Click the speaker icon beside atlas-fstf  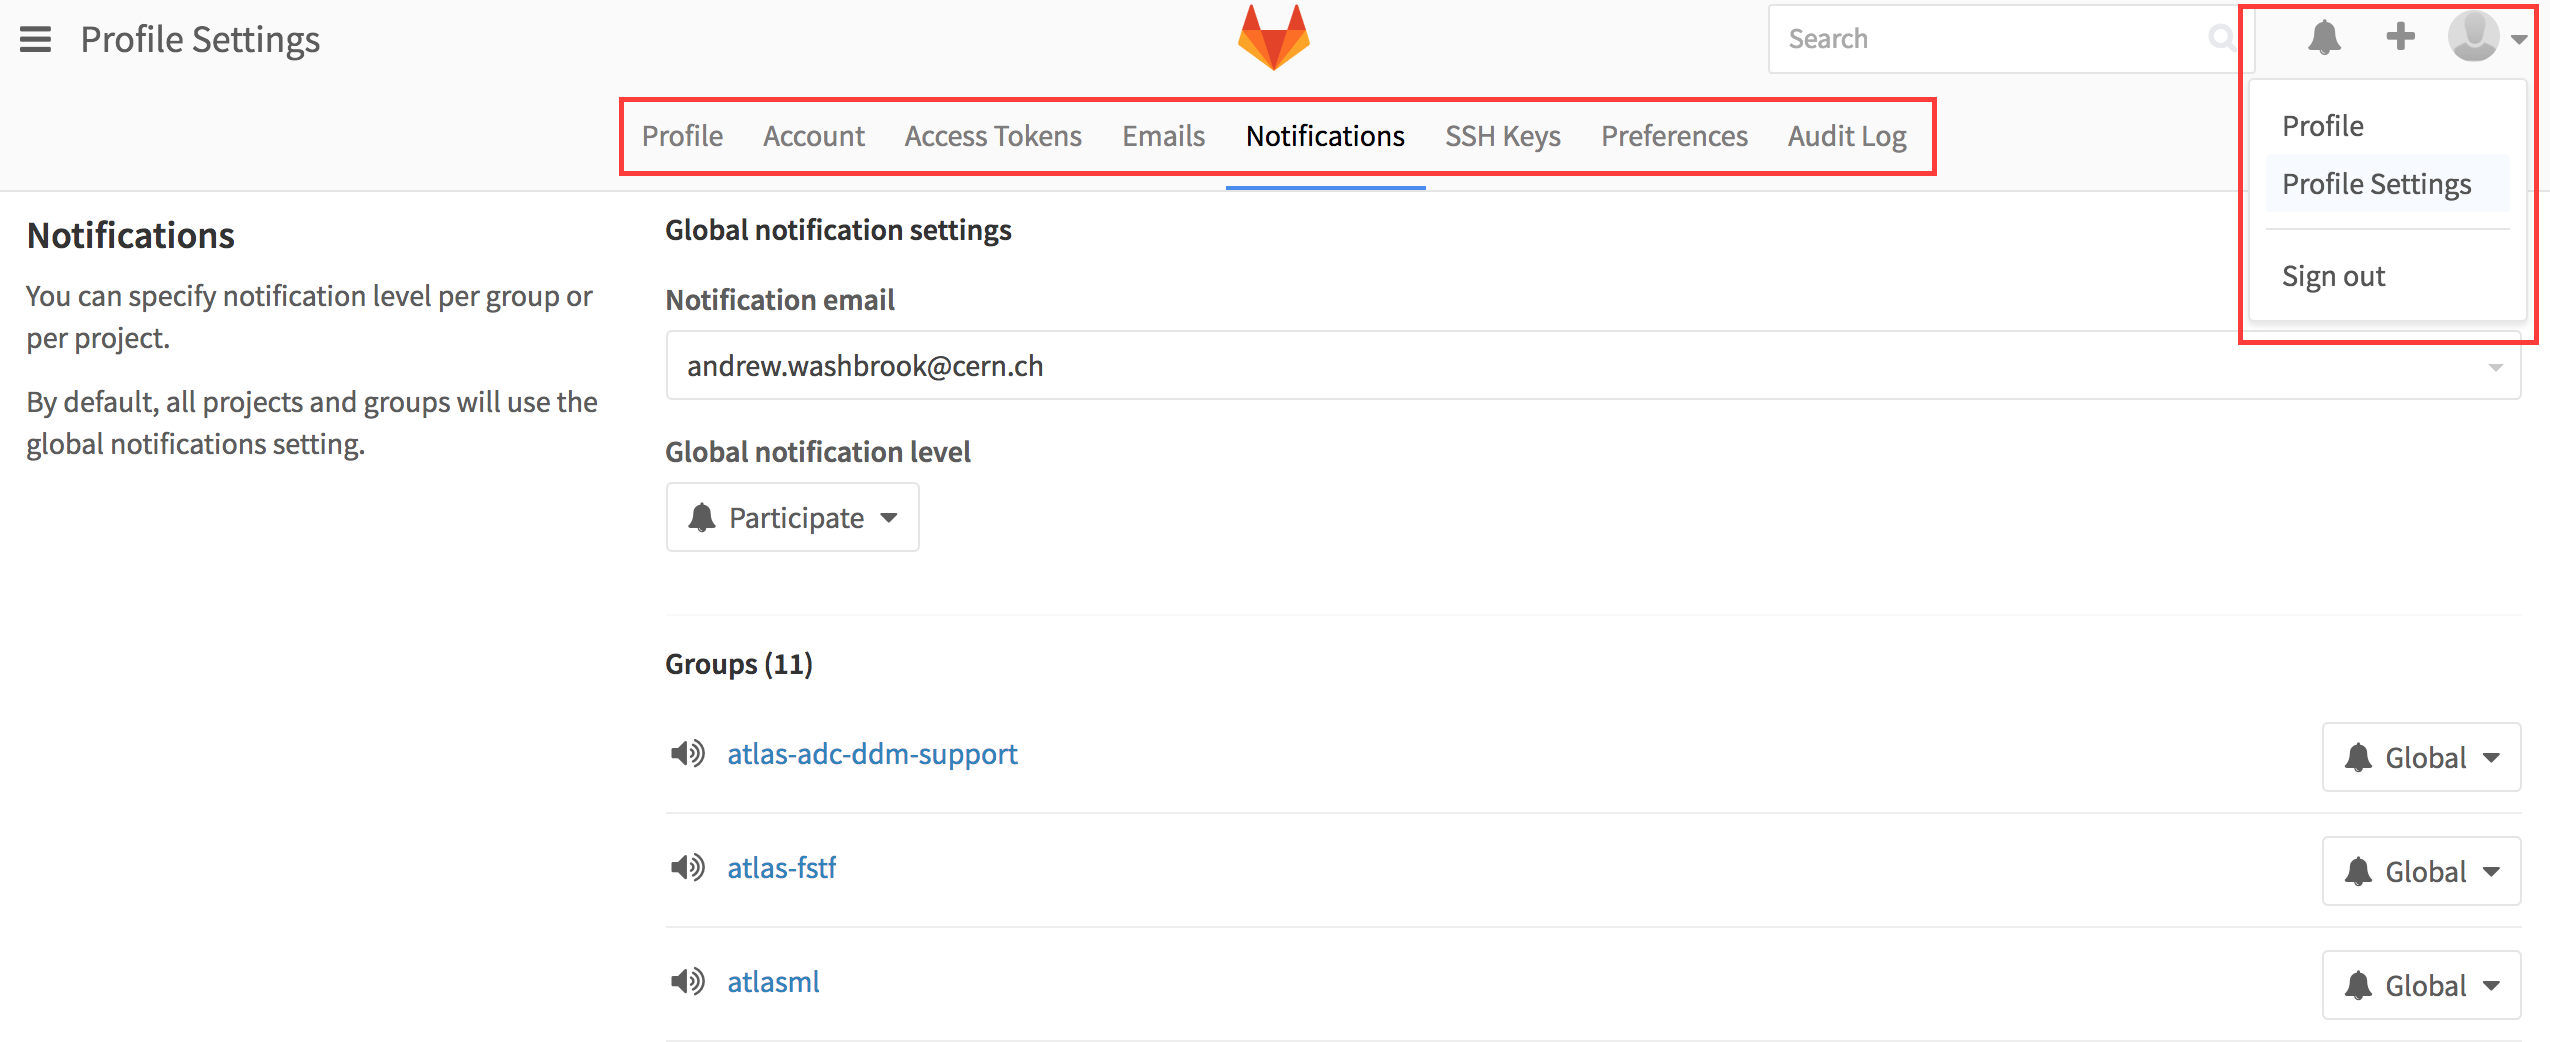click(687, 867)
